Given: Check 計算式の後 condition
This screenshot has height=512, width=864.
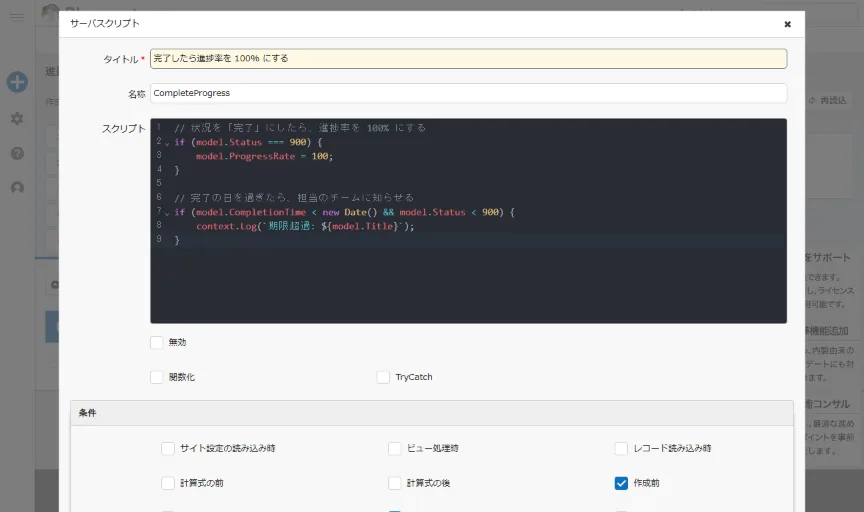Looking at the screenshot, I should point(395,483).
